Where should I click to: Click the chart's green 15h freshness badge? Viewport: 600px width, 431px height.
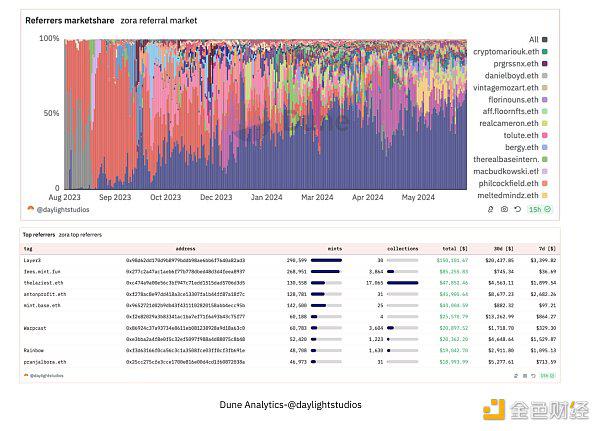click(540, 209)
